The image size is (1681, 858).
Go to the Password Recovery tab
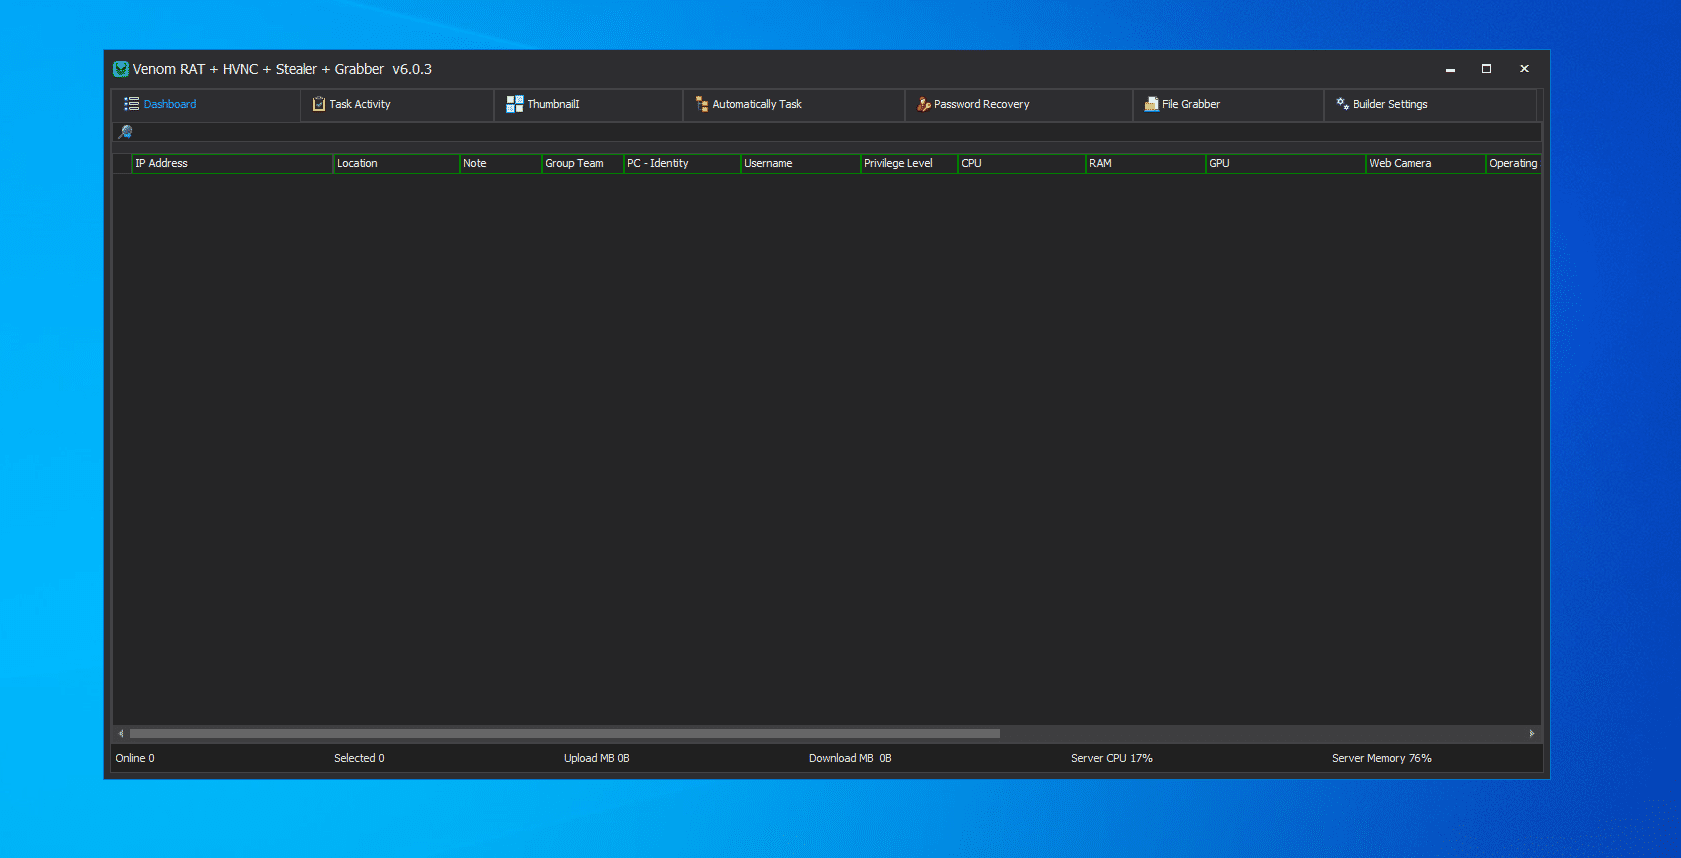pyautogui.click(x=1019, y=104)
